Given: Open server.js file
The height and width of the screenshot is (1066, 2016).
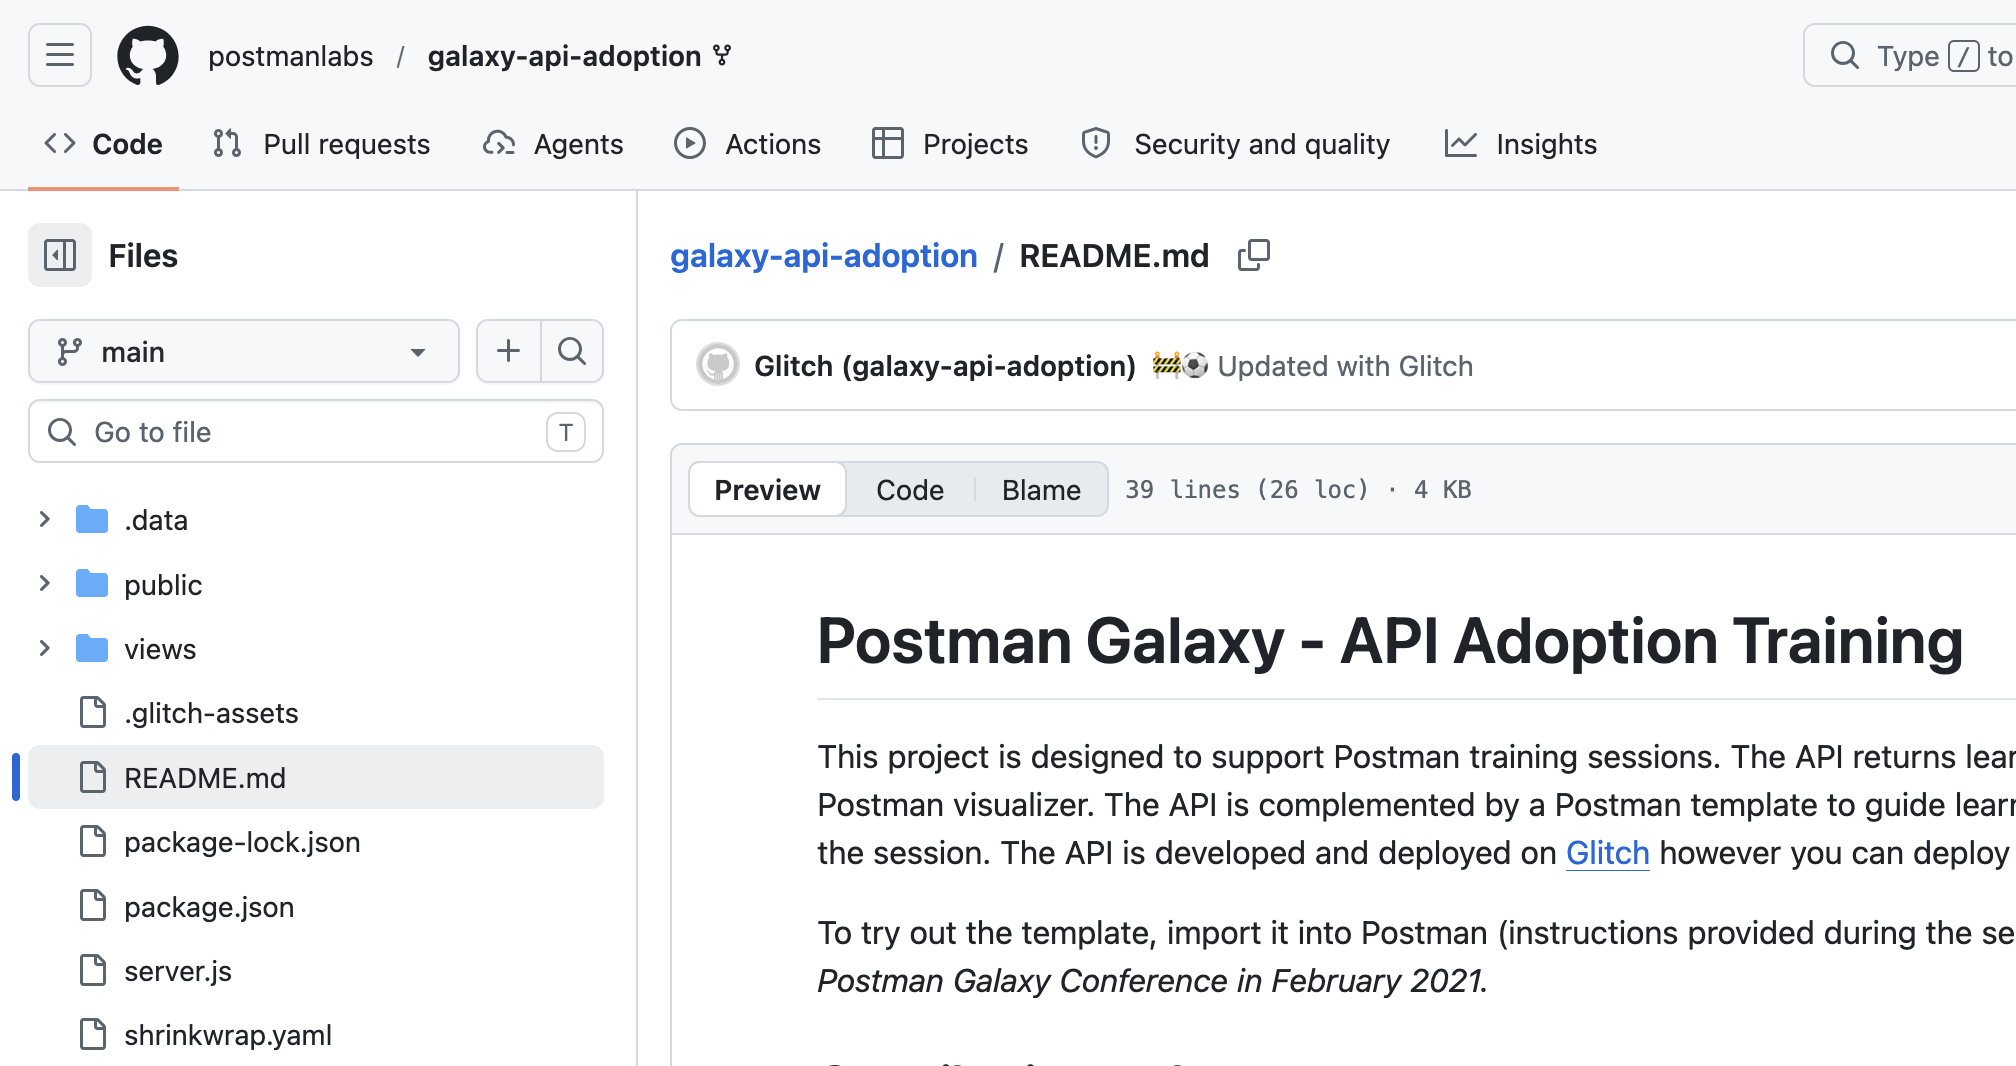Looking at the screenshot, I should (x=178, y=971).
